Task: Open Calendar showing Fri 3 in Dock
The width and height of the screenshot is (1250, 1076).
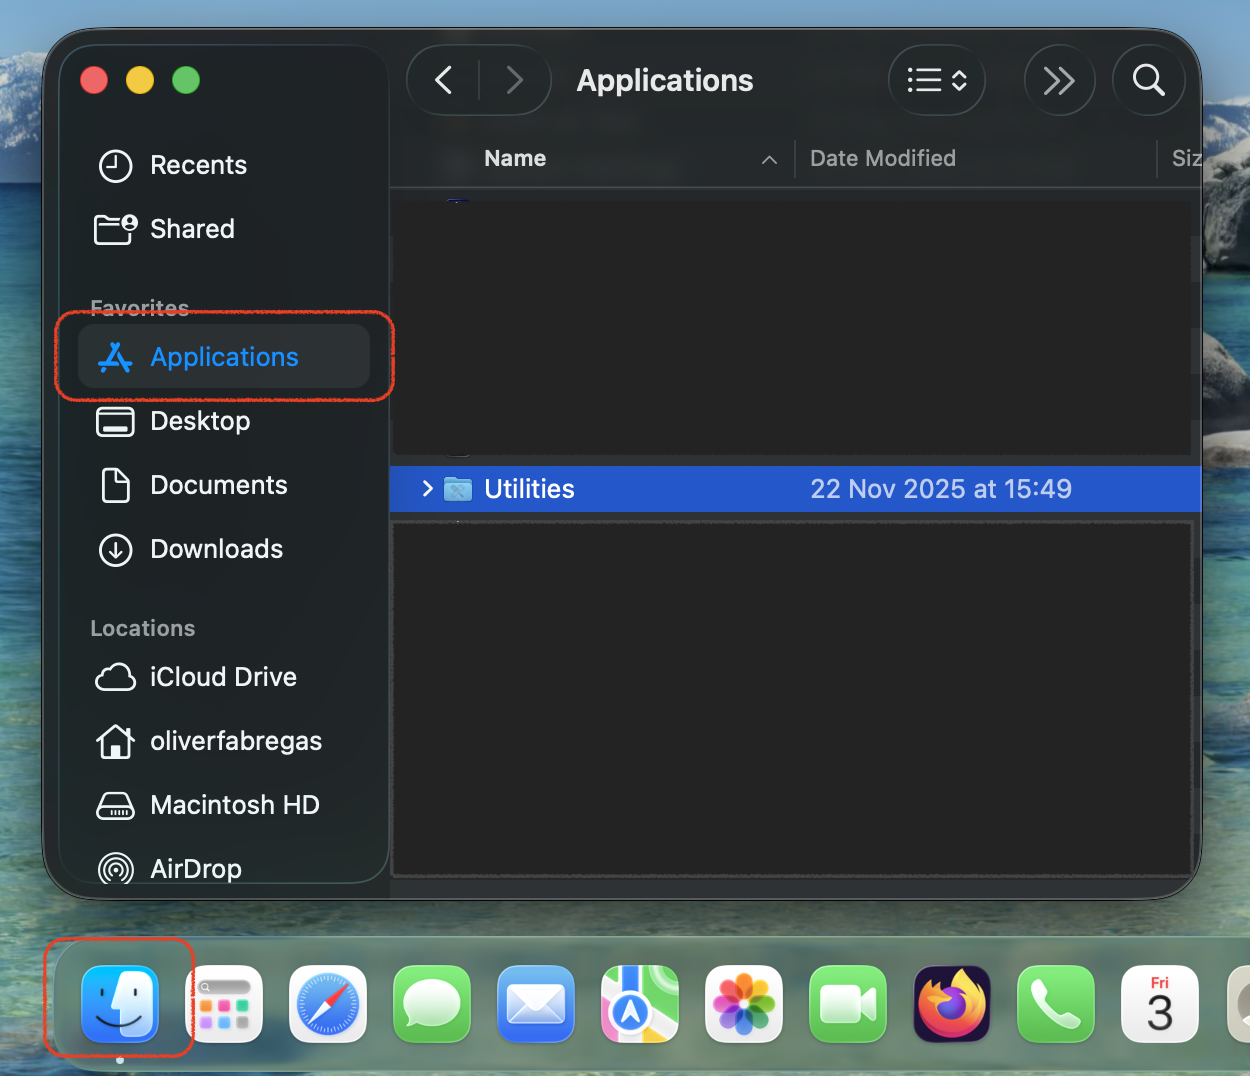Action: (x=1159, y=1004)
